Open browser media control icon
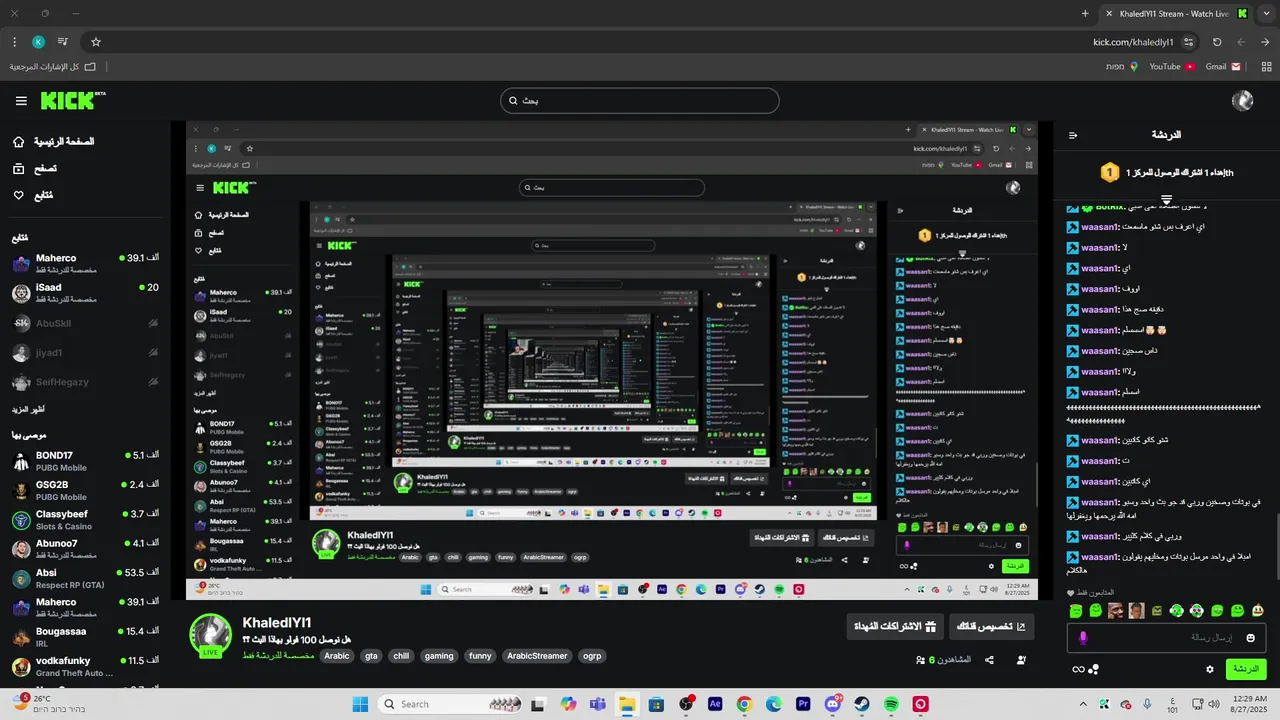The image size is (1280, 720). click(62, 42)
